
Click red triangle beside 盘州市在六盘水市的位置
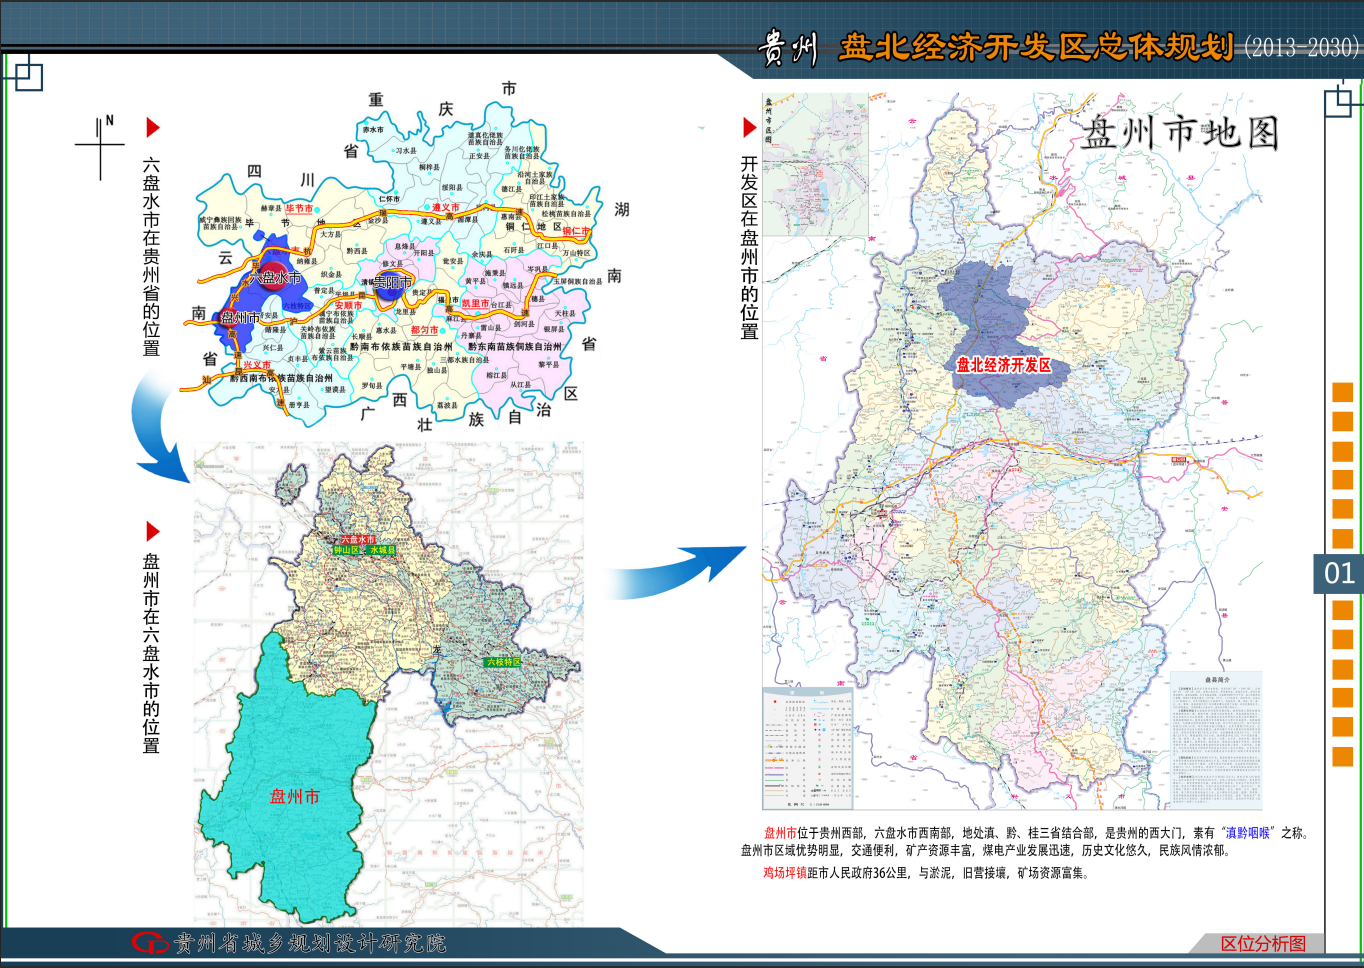click(x=153, y=531)
